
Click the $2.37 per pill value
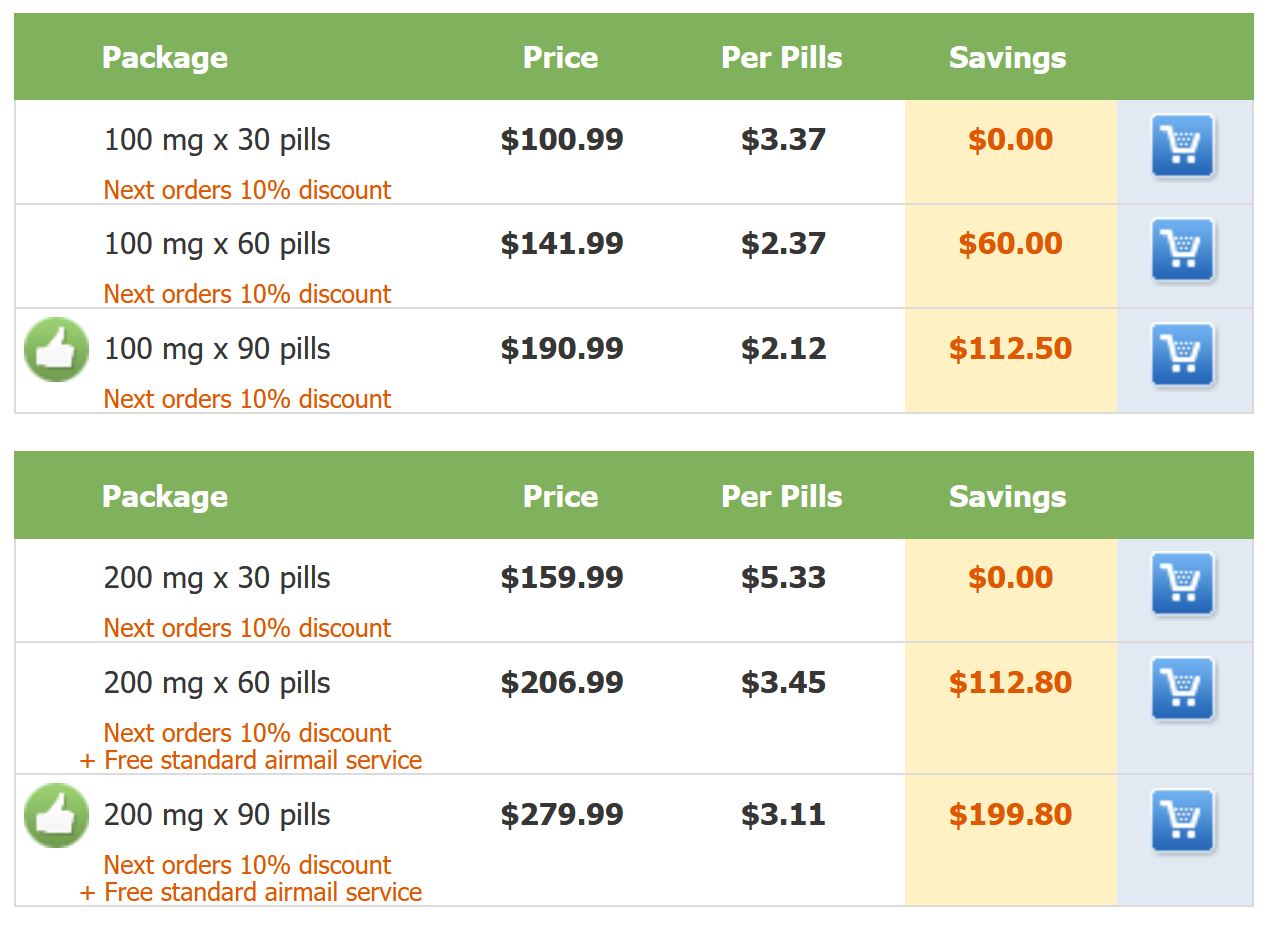(784, 244)
